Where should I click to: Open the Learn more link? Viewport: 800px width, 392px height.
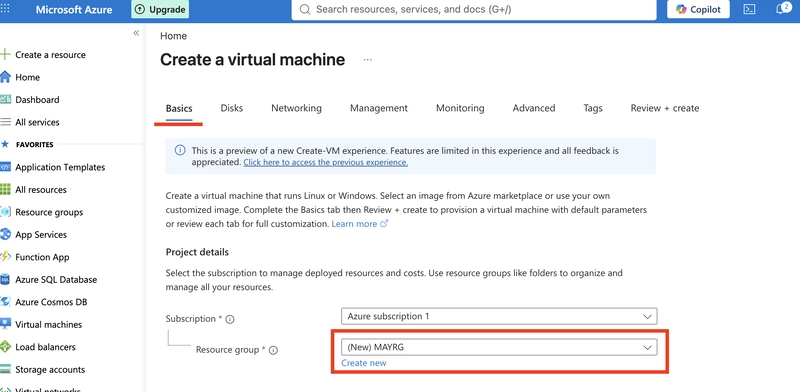click(x=360, y=224)
